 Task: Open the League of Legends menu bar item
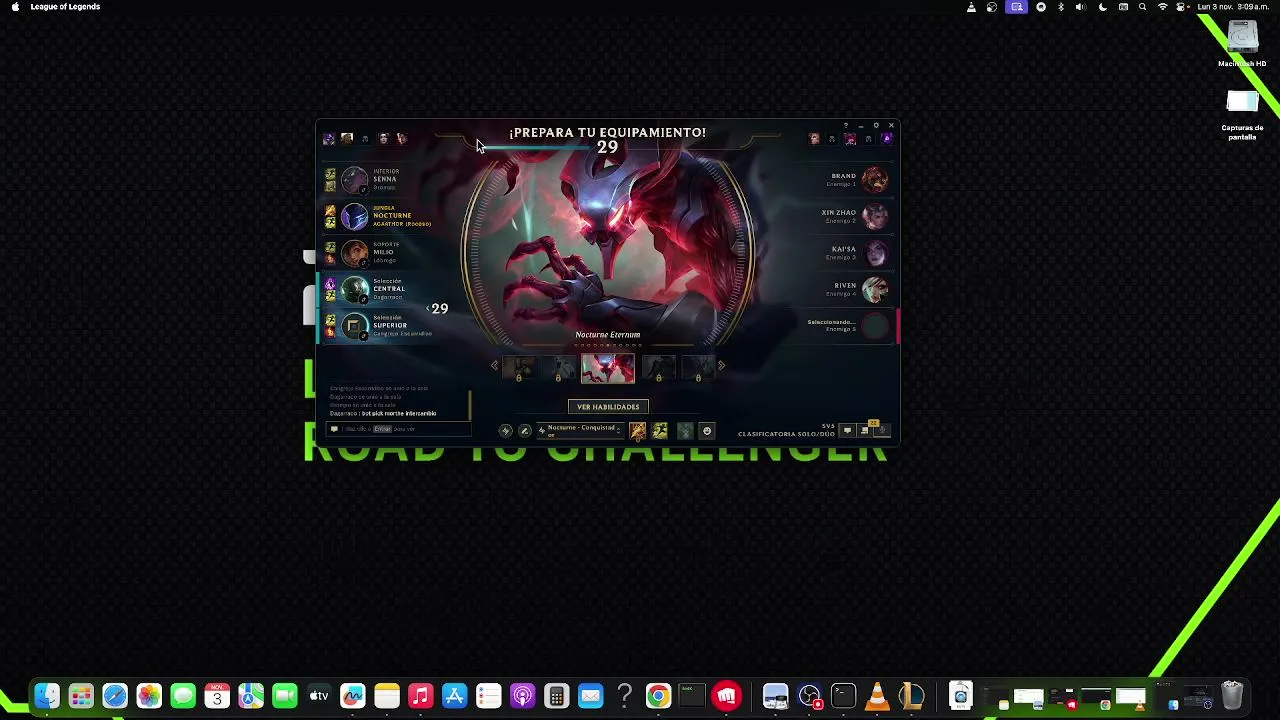65,7
